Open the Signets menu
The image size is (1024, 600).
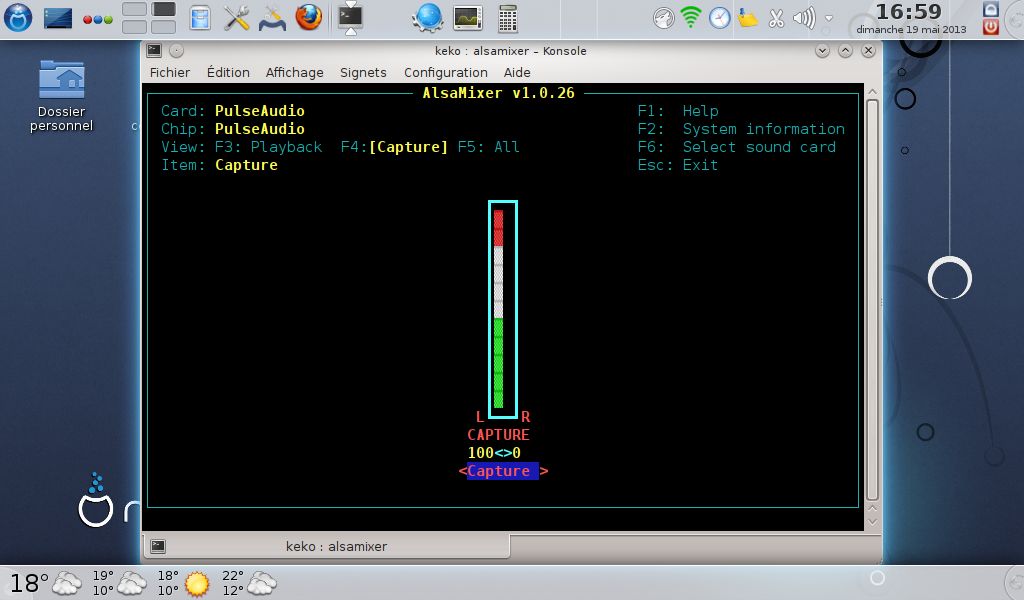tap(363, 72)
